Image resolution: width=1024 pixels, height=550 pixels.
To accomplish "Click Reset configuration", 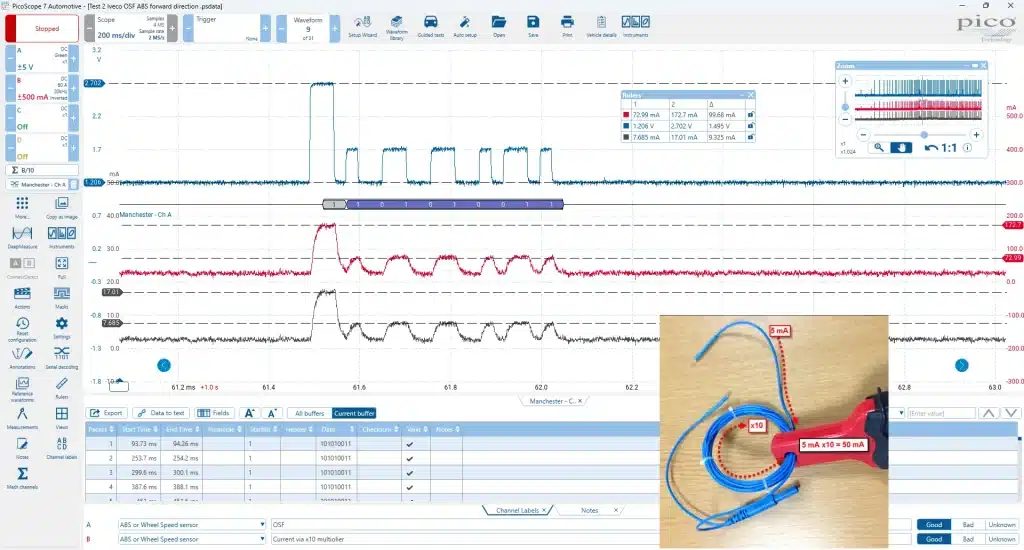I will click(22, 329).
